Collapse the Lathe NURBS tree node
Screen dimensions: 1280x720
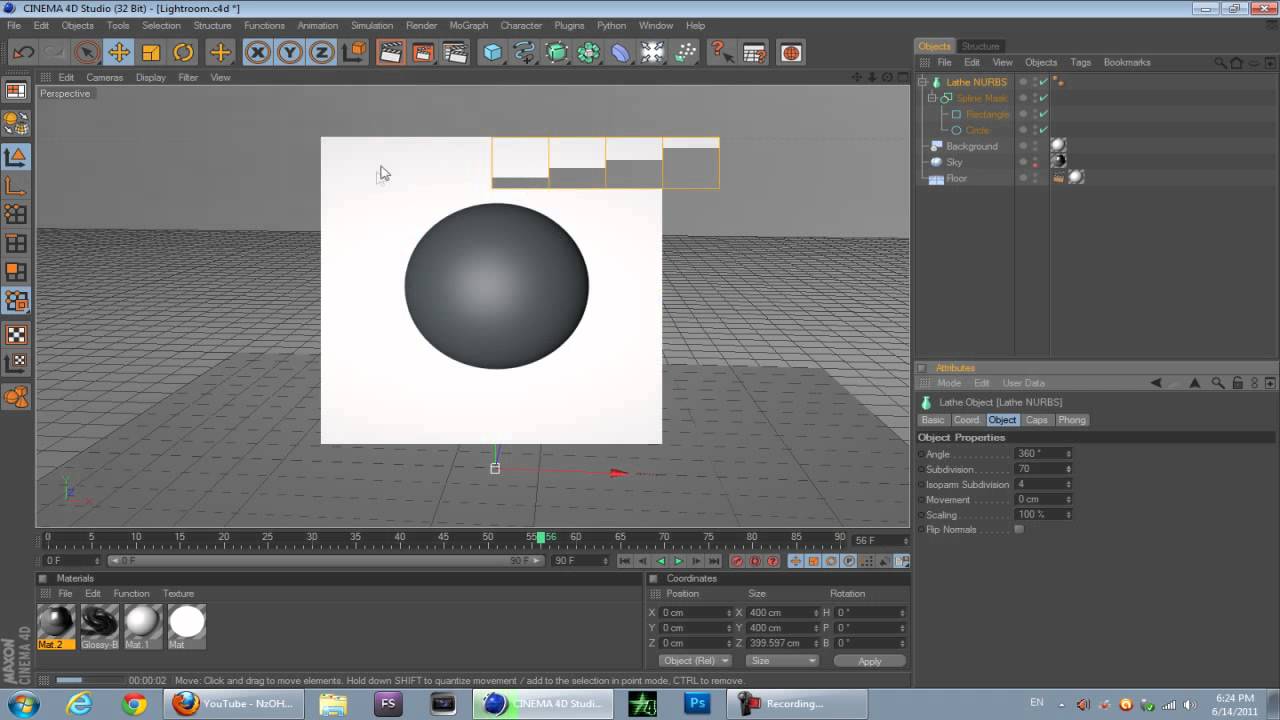coord(922,82)
